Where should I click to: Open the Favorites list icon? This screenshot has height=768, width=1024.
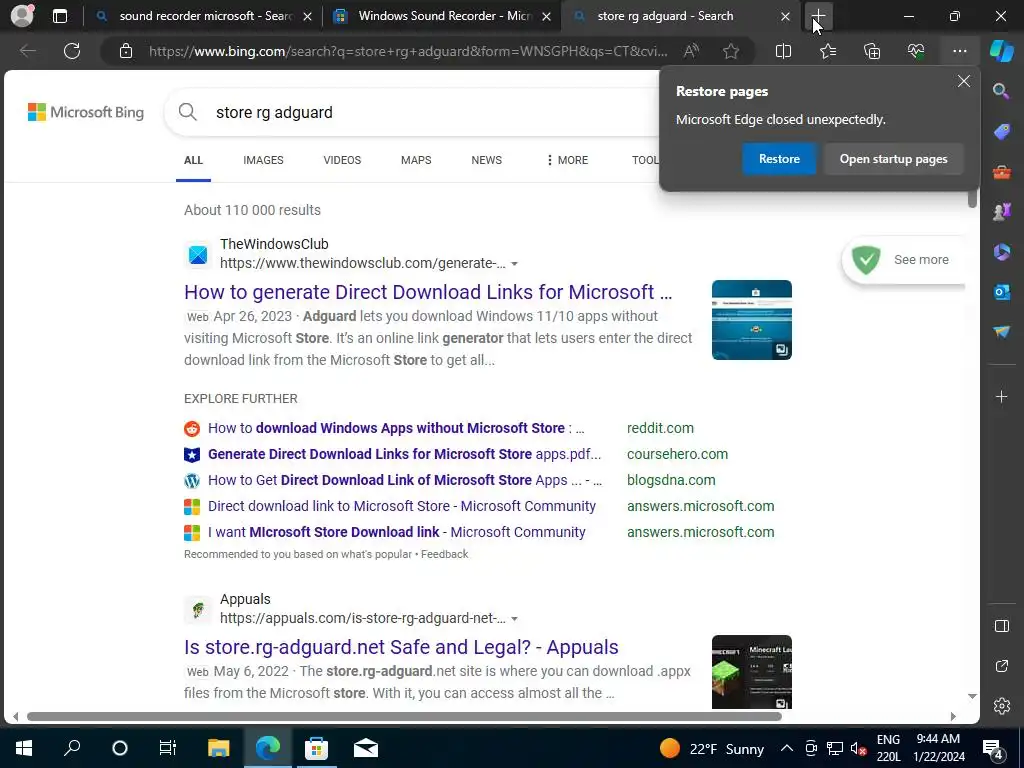coord(827,51)
